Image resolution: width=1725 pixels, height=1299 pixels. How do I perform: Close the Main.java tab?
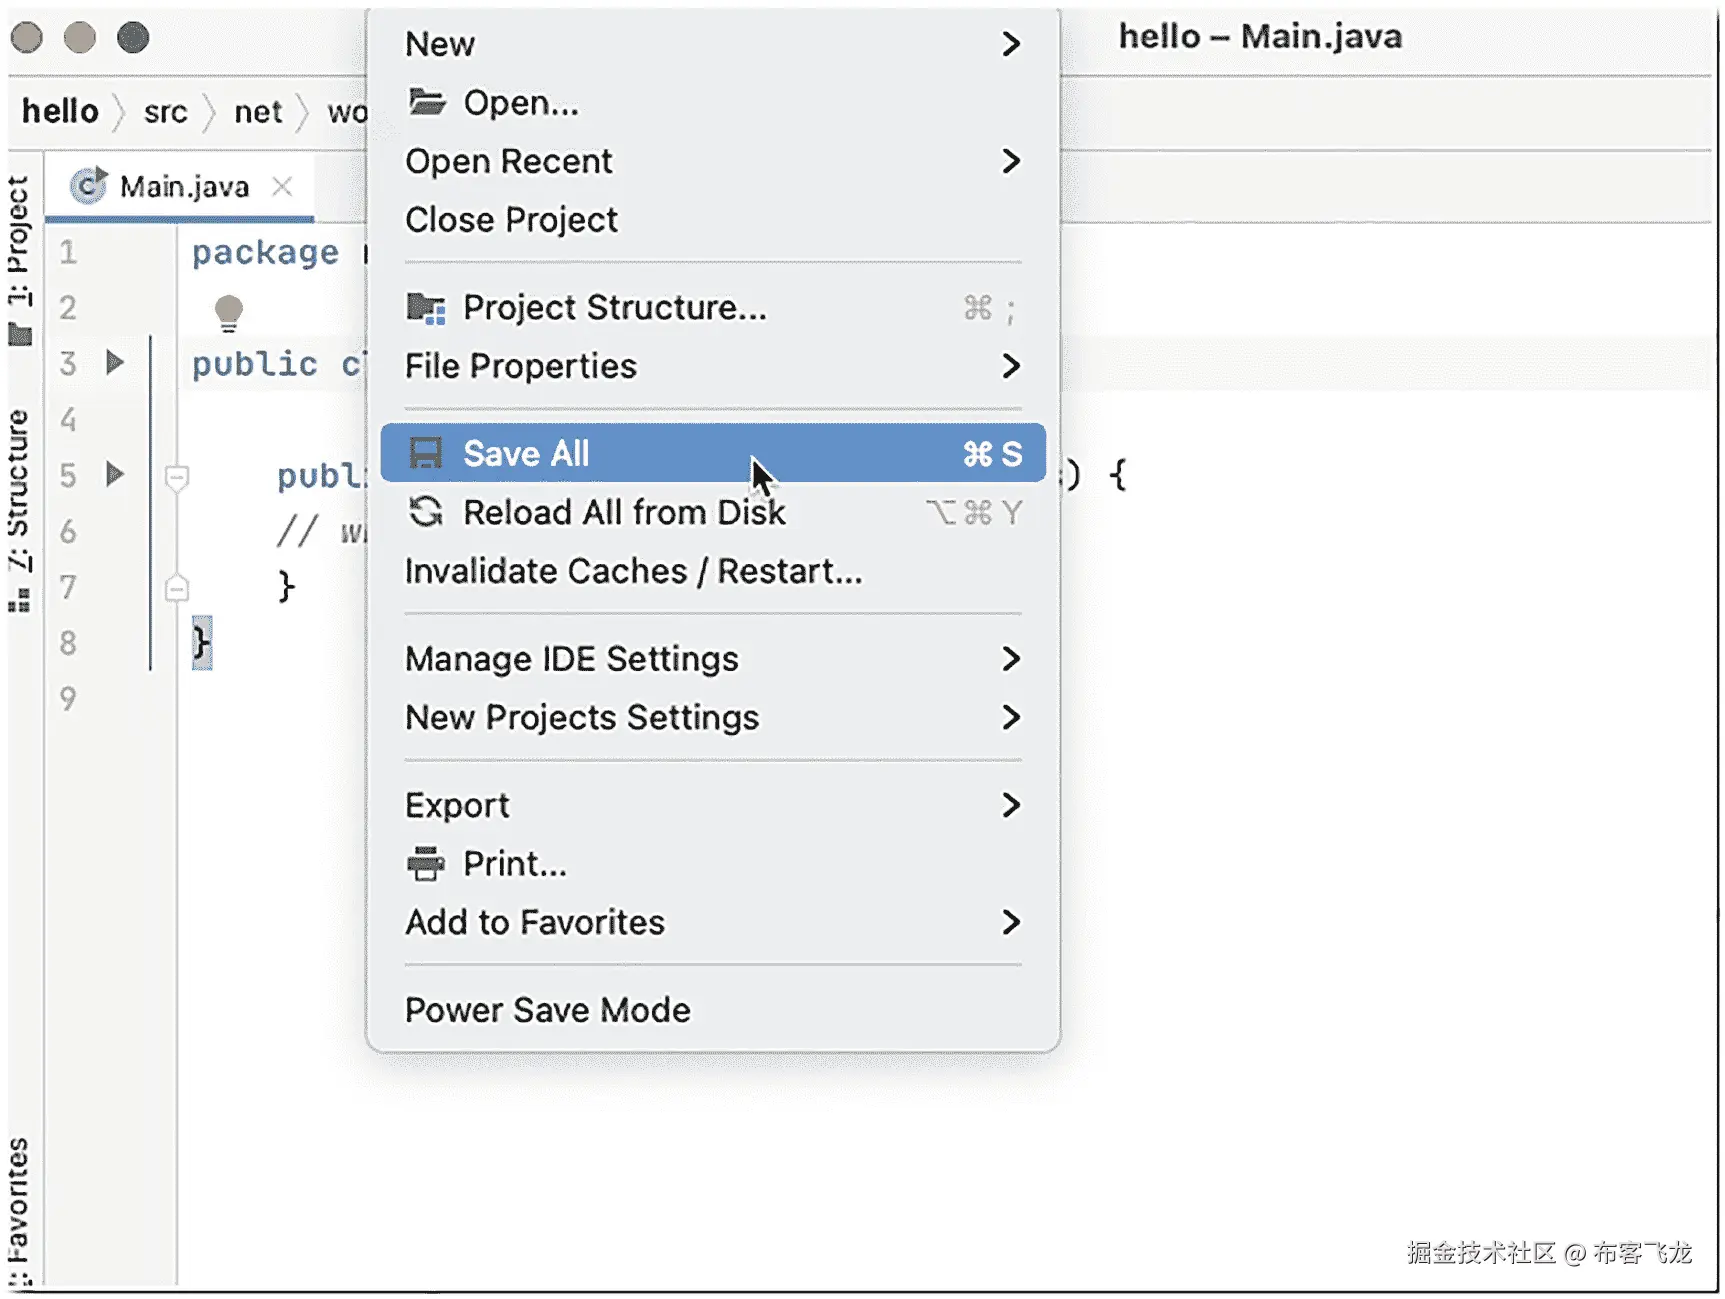283,186
